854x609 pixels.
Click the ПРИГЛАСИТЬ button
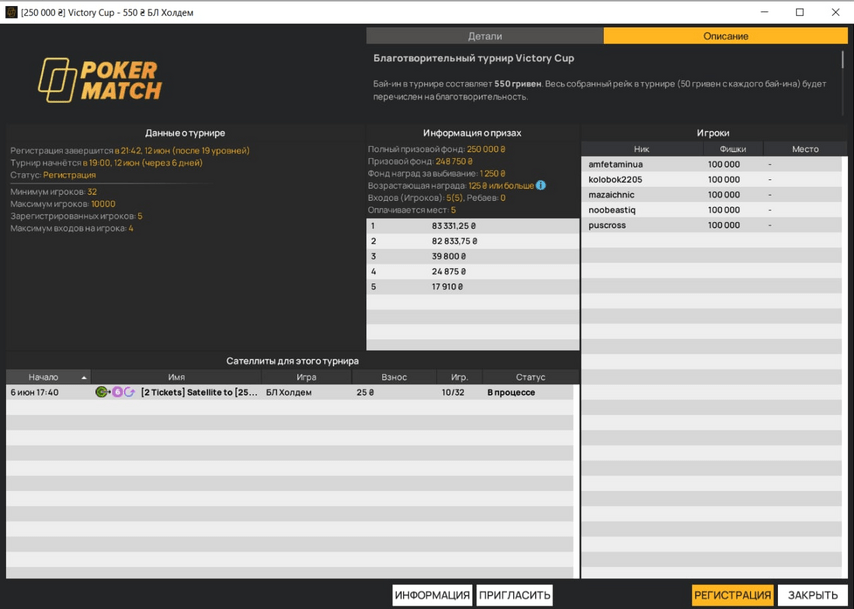[514, 595]
